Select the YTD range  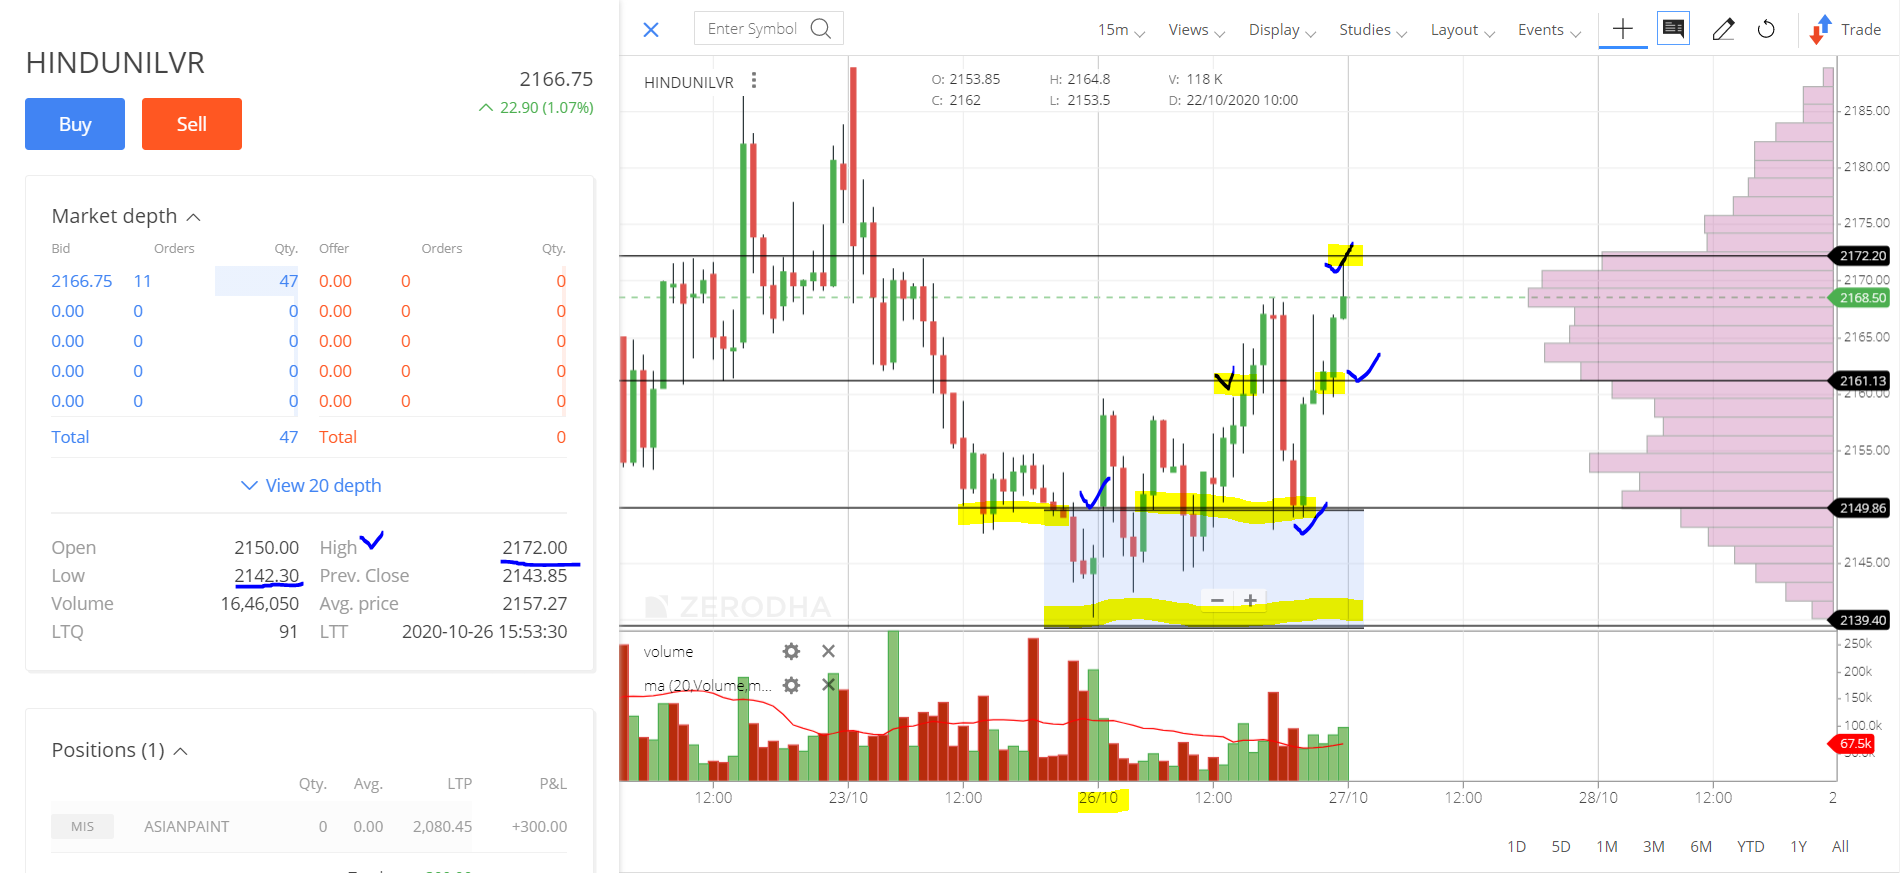1750,846
